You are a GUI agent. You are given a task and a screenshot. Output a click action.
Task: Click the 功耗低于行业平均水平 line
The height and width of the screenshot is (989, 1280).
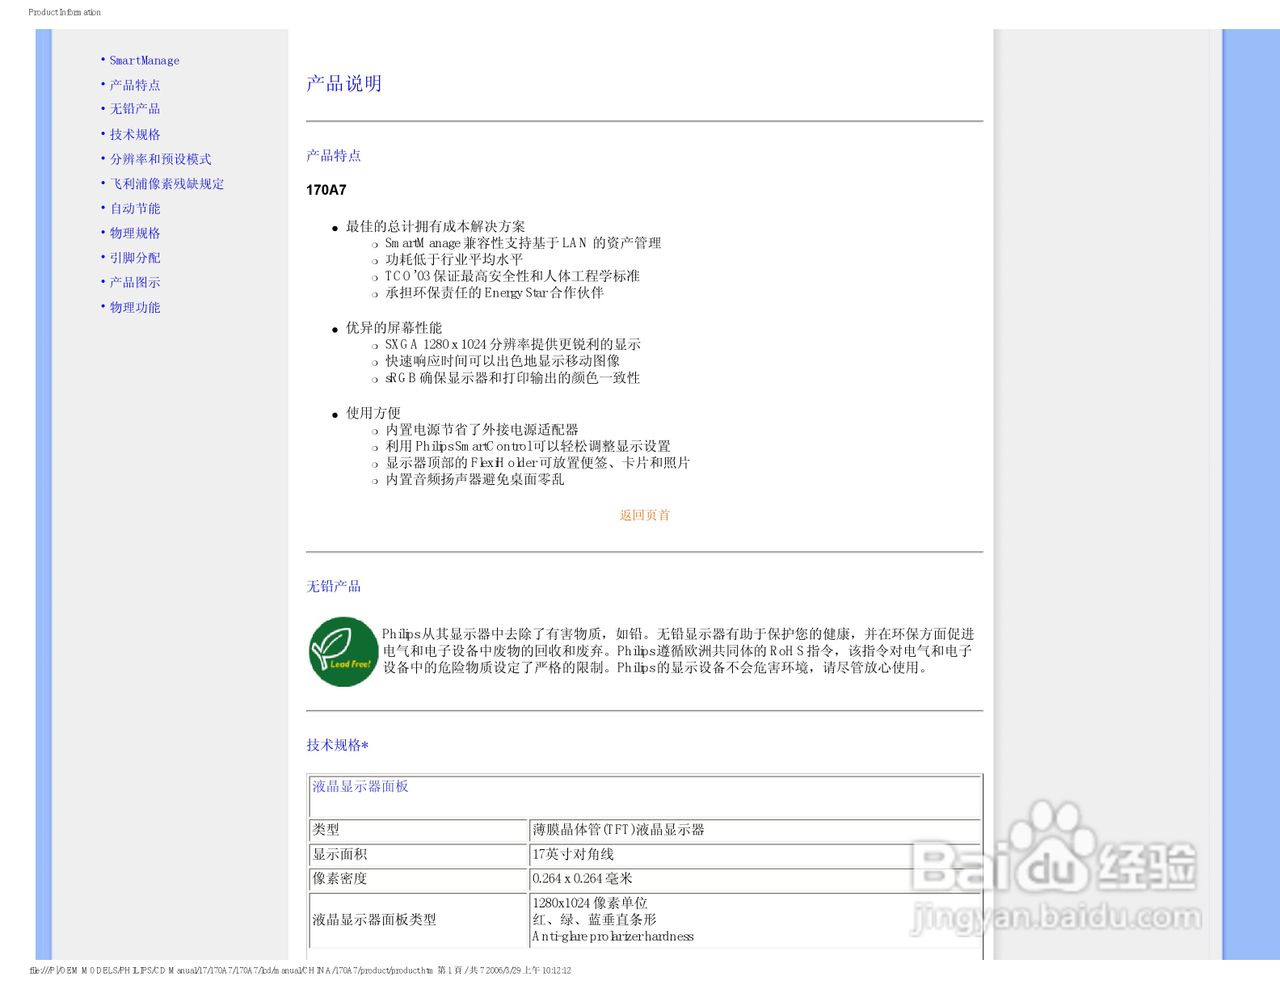(454, 259)
